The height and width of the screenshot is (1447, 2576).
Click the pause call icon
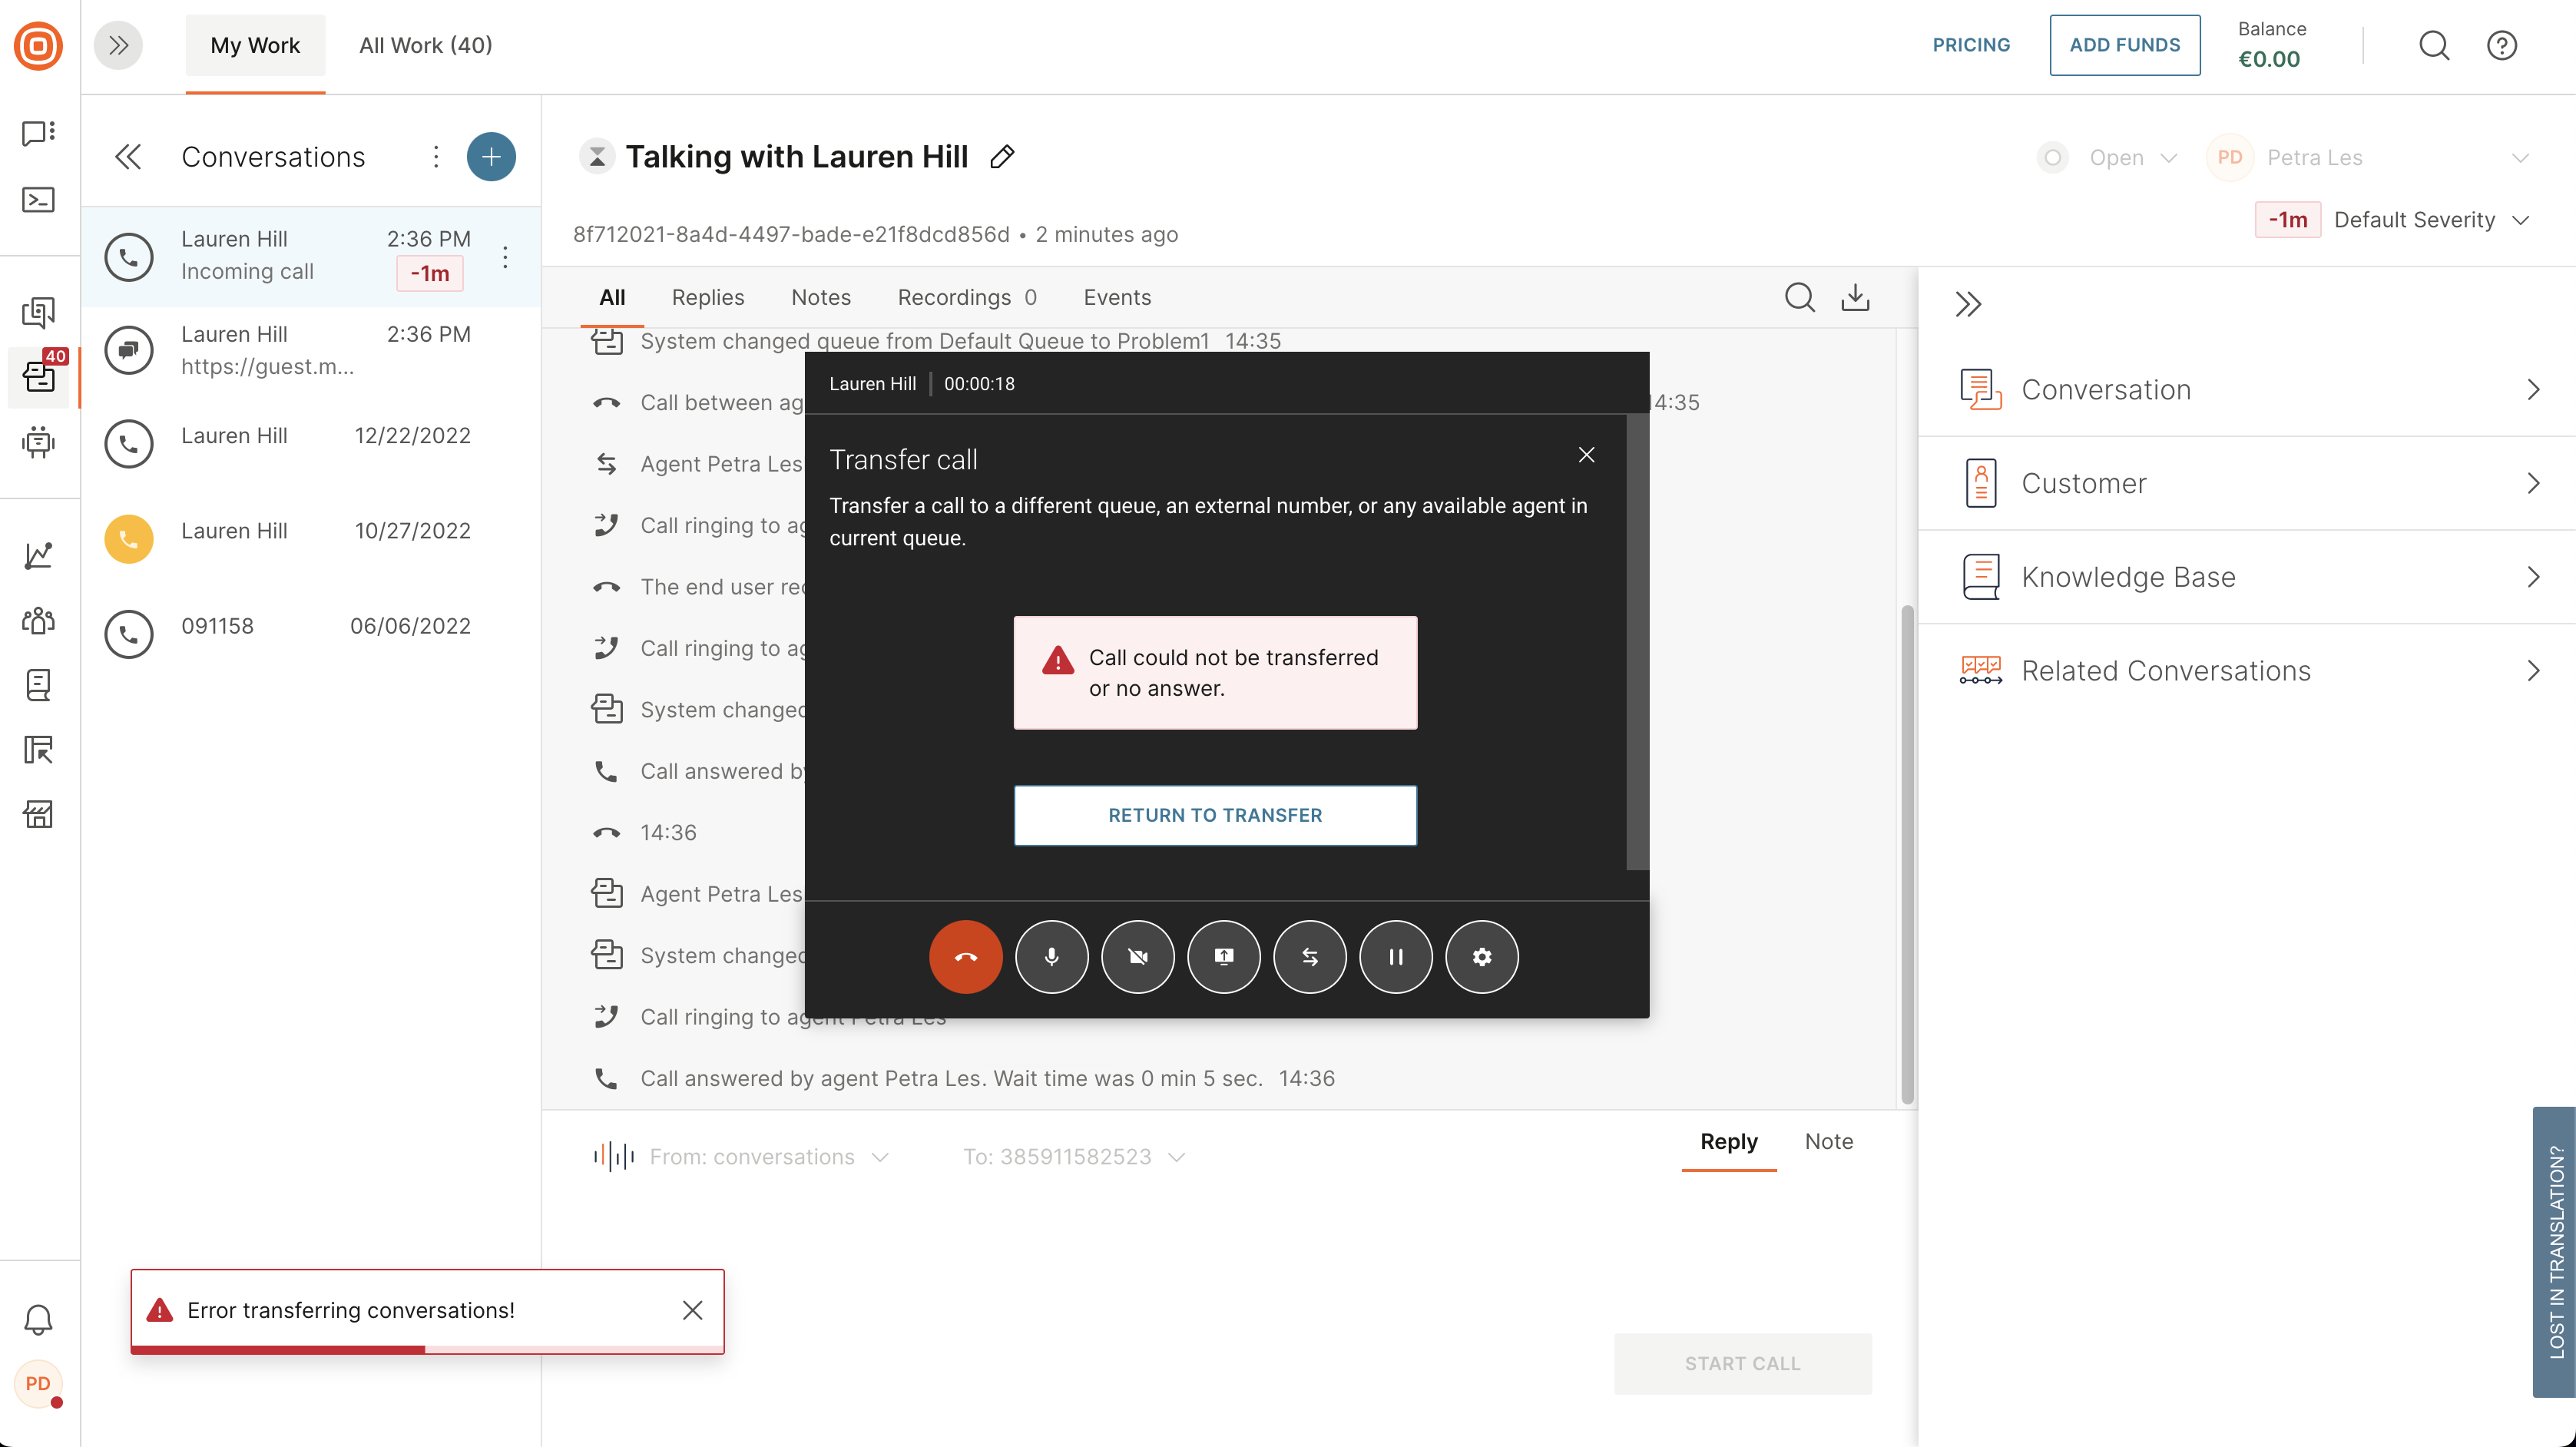pos(1396,957)
